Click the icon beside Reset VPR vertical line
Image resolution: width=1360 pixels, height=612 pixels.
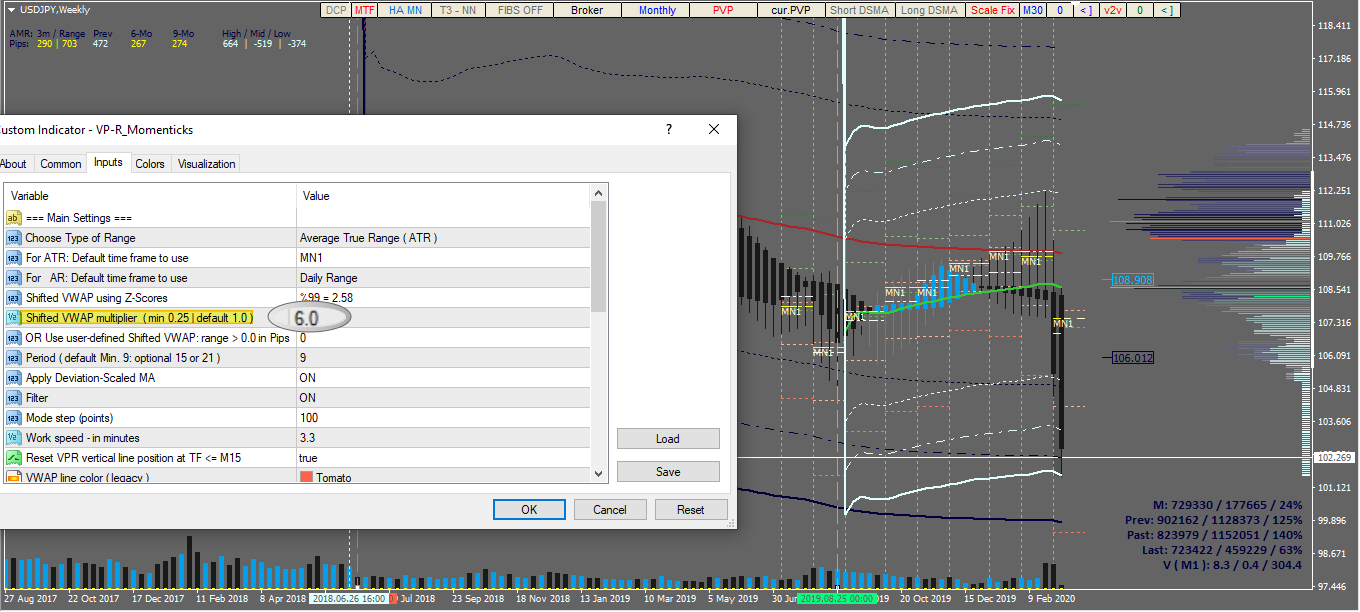[14, 458]
